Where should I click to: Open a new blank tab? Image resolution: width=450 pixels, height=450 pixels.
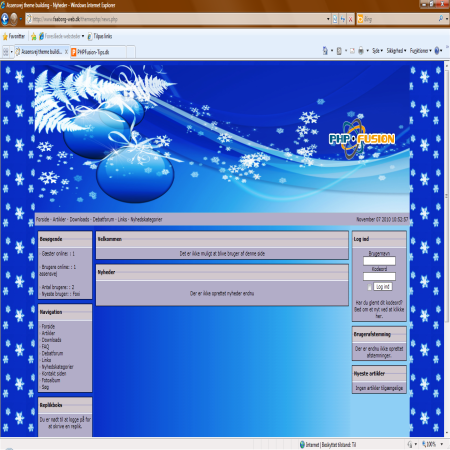[x=131, y=52]
